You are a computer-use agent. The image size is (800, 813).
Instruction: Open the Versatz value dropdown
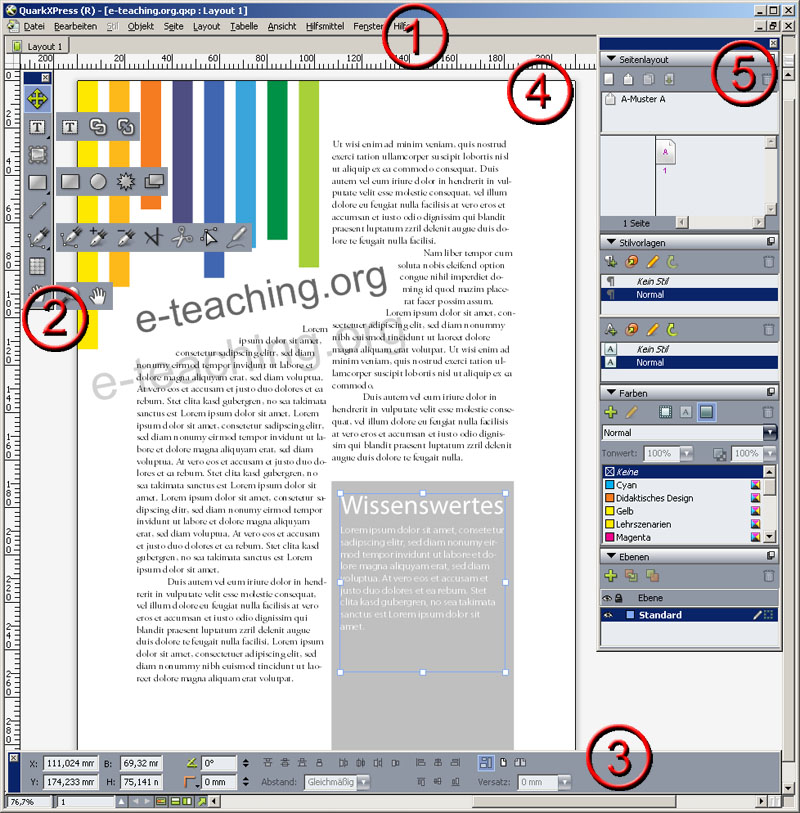[x=564, y=782]
